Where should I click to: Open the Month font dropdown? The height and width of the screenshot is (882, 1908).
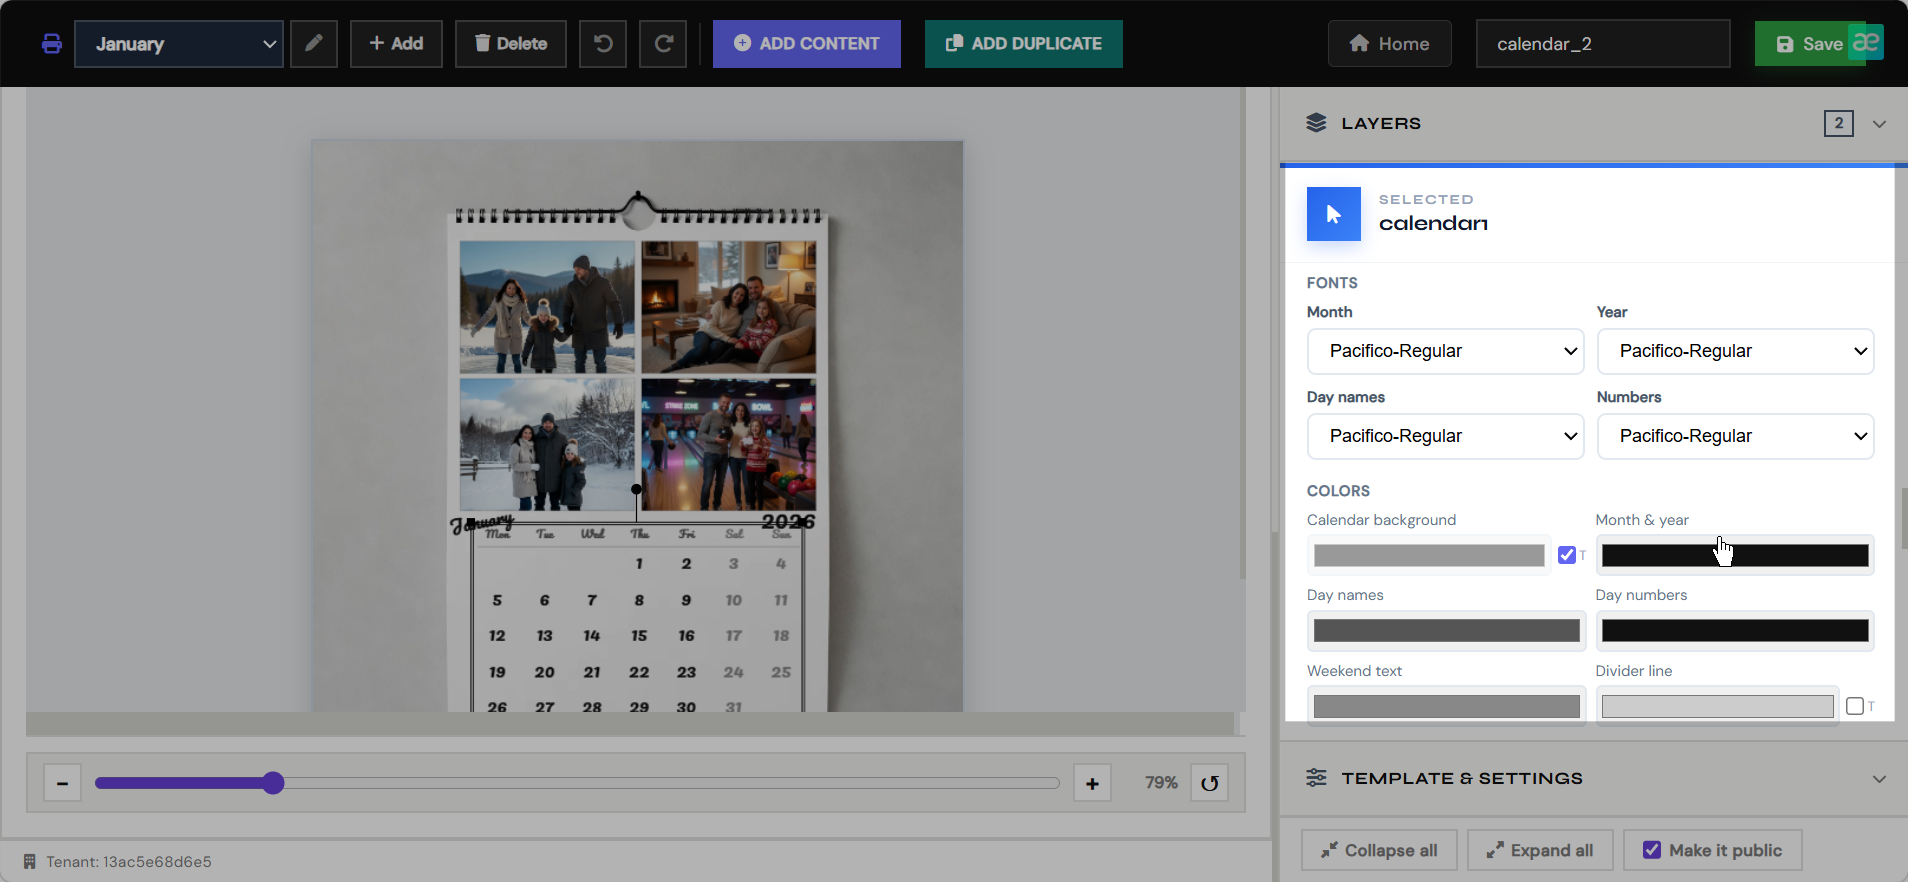coord(1445,351)
